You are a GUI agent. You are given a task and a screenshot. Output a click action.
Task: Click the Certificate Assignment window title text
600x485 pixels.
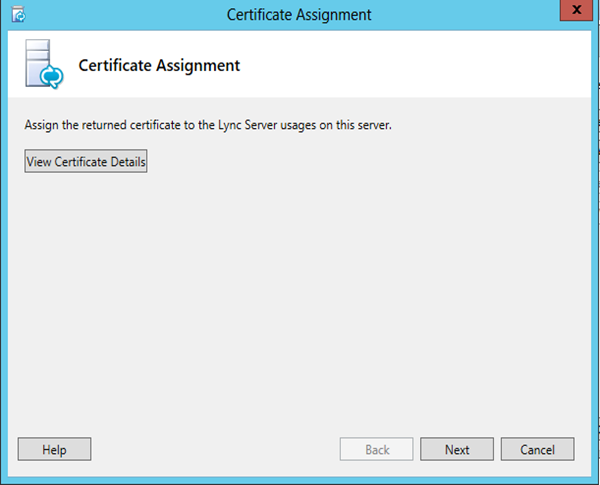[299, 15]
